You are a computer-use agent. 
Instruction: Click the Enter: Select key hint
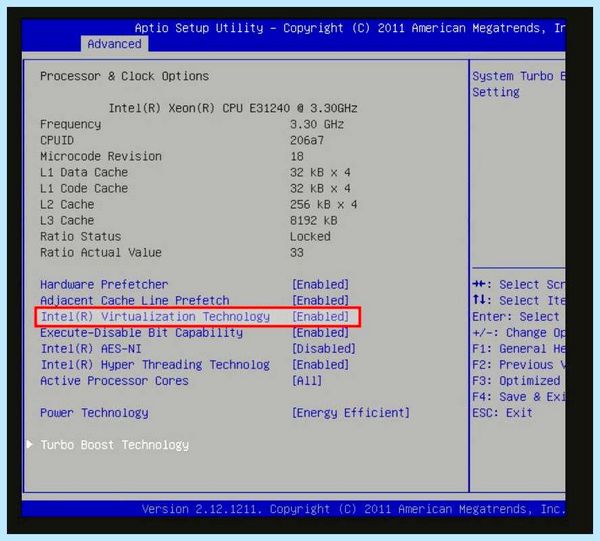pos(516,317)
